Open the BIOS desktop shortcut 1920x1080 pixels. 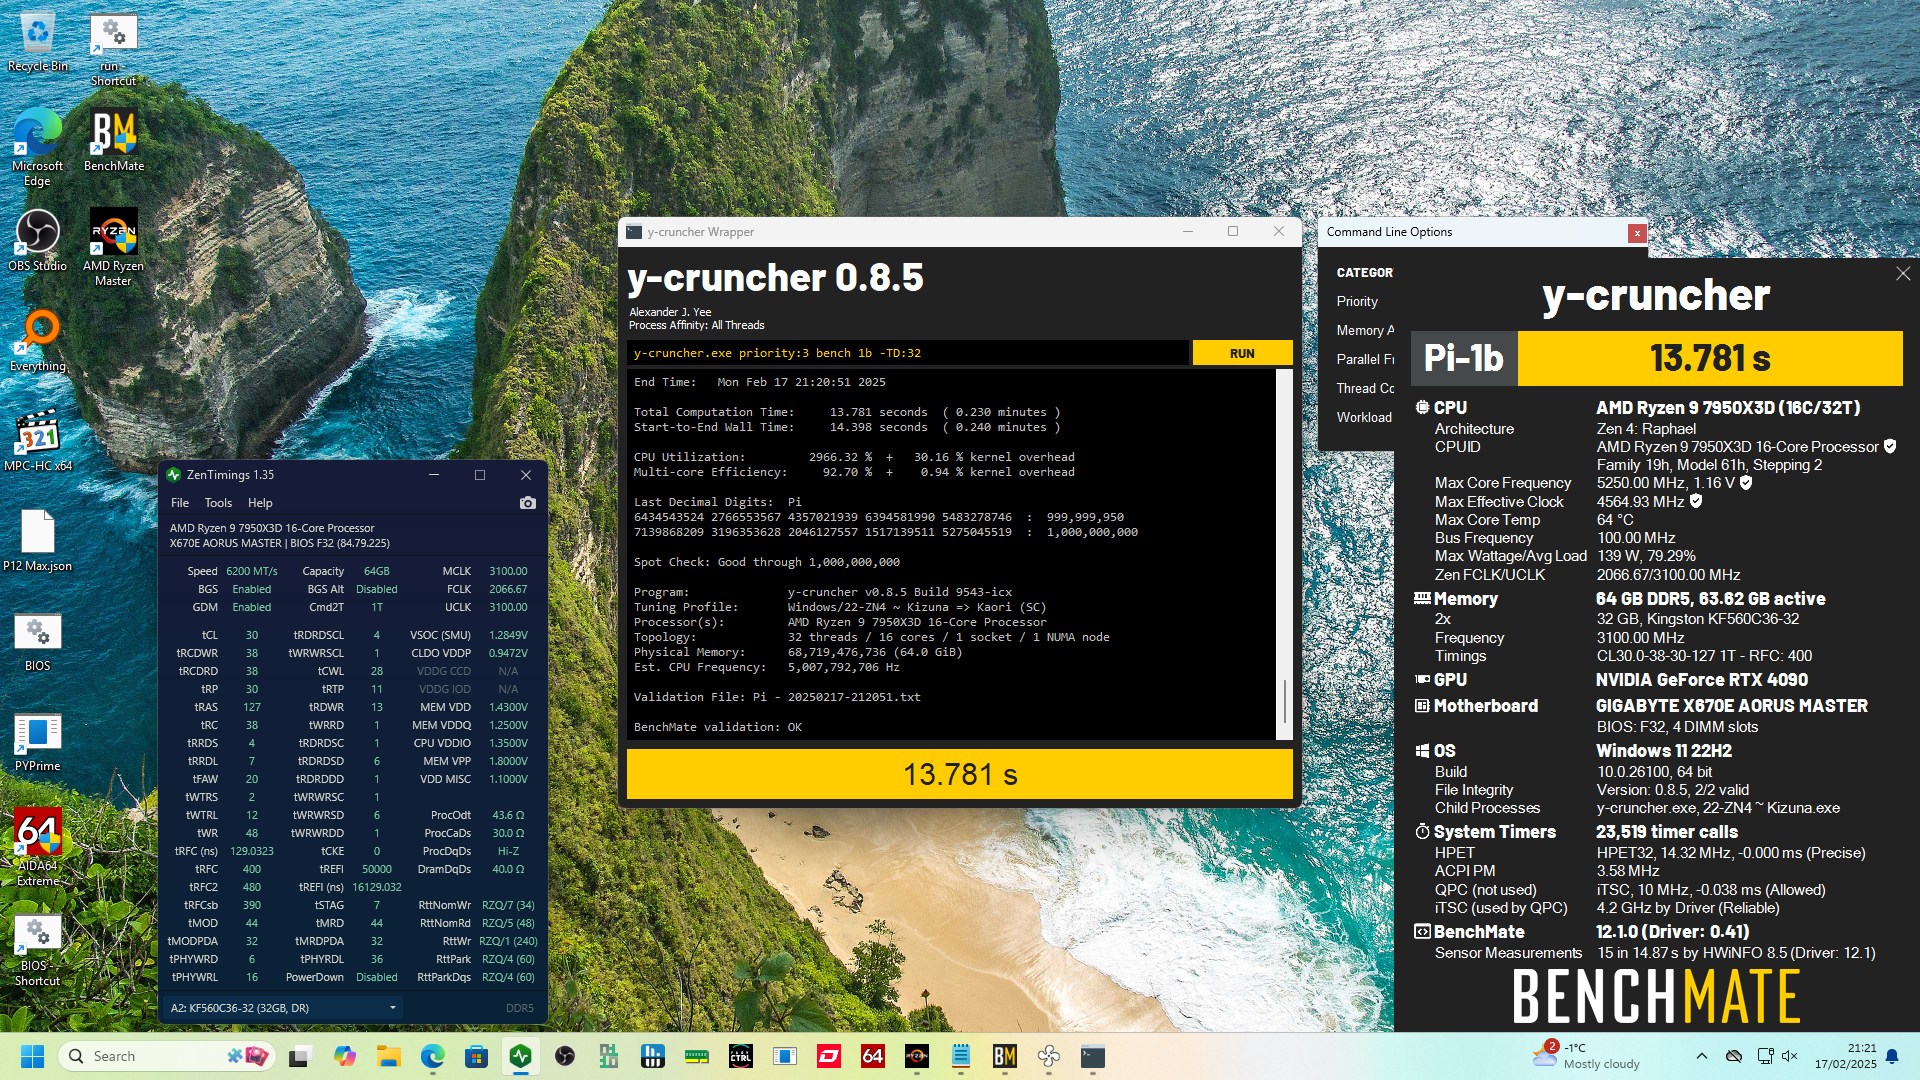click(x=37, y=640)
